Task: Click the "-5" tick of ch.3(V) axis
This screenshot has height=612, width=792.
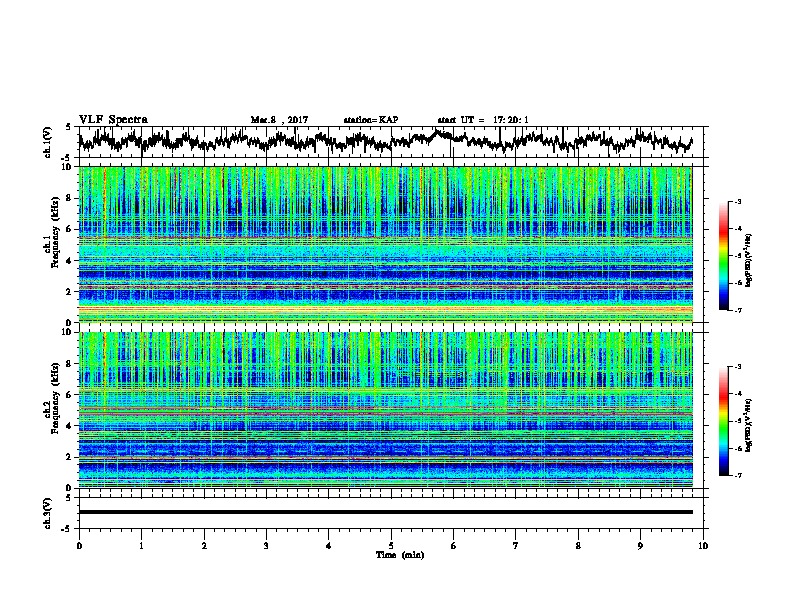Action: tap(67, 529)
